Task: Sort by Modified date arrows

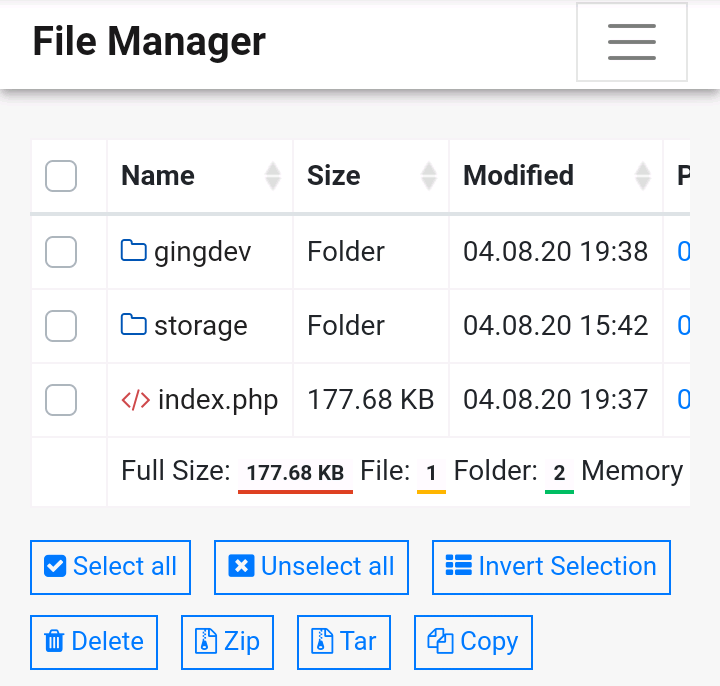Action: (x=643, y=176)
